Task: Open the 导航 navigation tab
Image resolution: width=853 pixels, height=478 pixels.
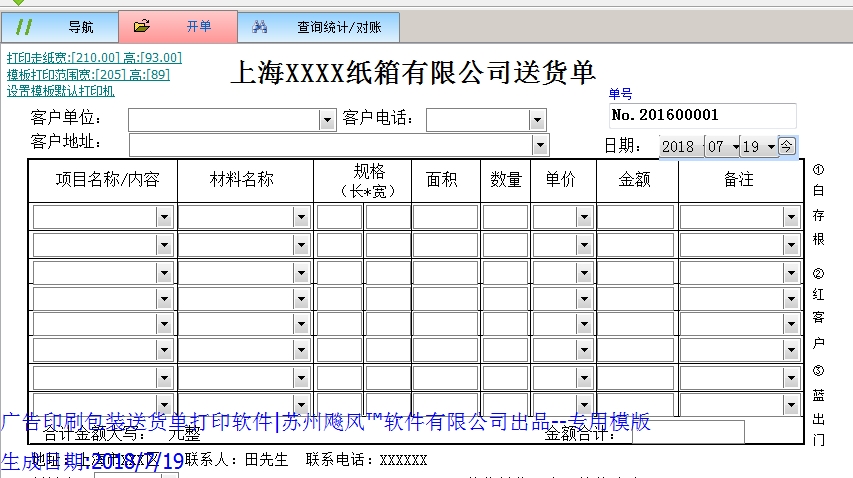Action: coord(80,27)
